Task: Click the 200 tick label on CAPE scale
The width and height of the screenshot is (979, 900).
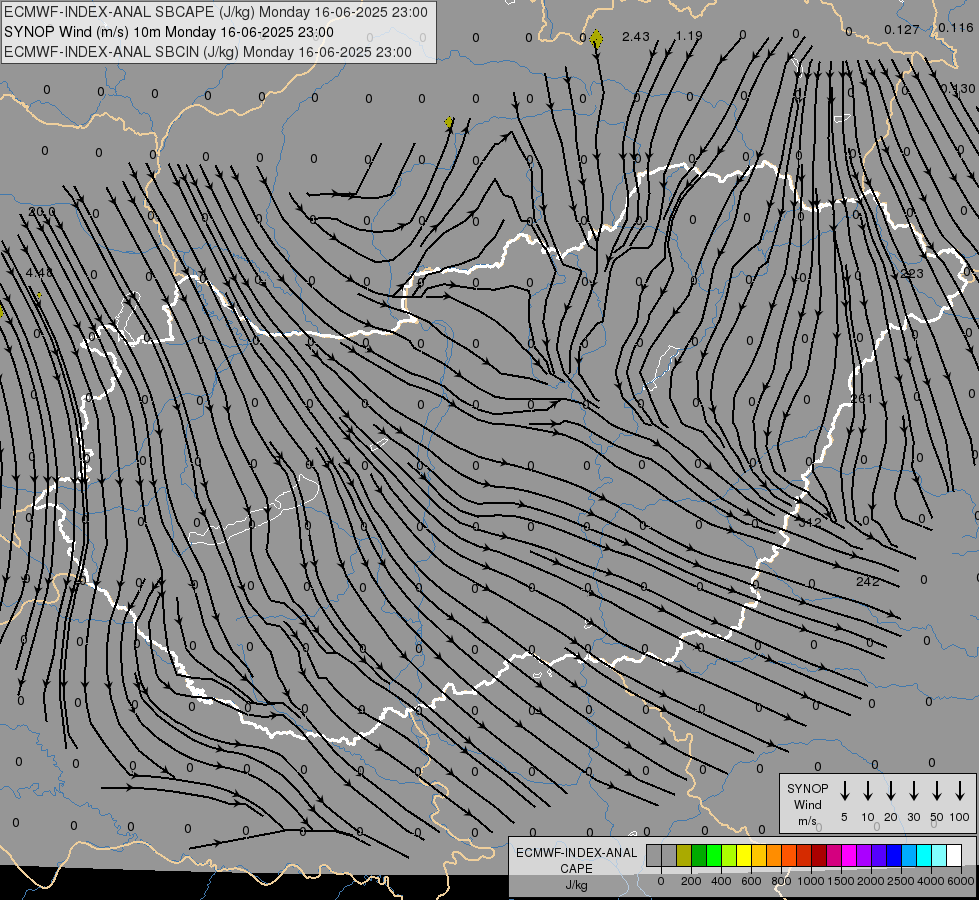Action: point(691,881)
